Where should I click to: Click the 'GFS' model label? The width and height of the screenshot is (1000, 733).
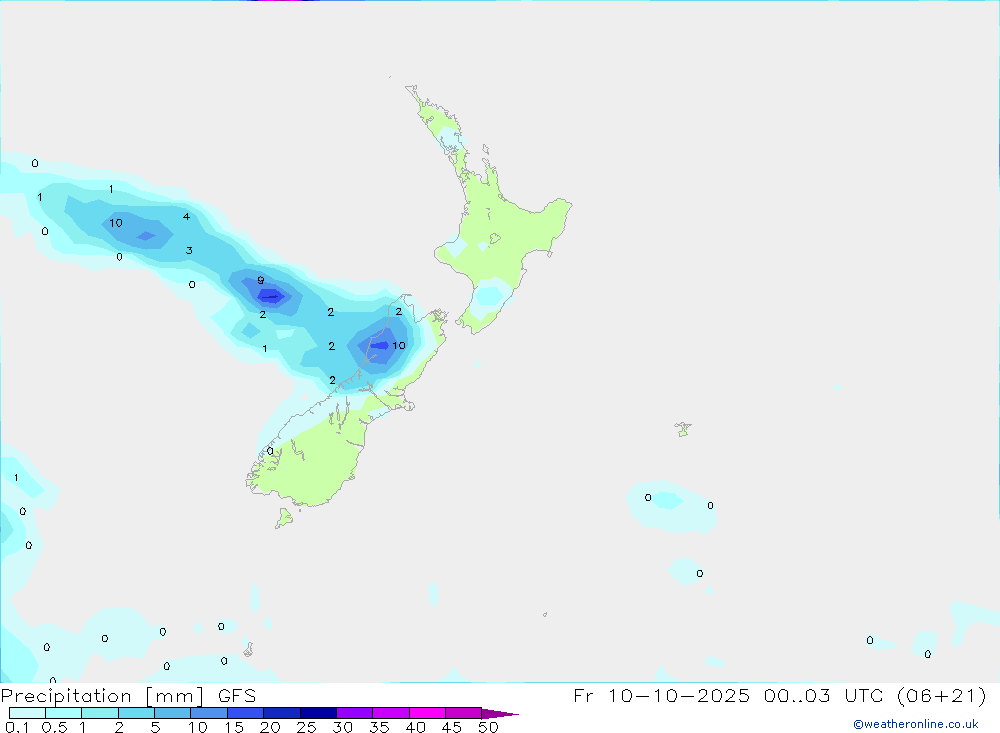237,696
